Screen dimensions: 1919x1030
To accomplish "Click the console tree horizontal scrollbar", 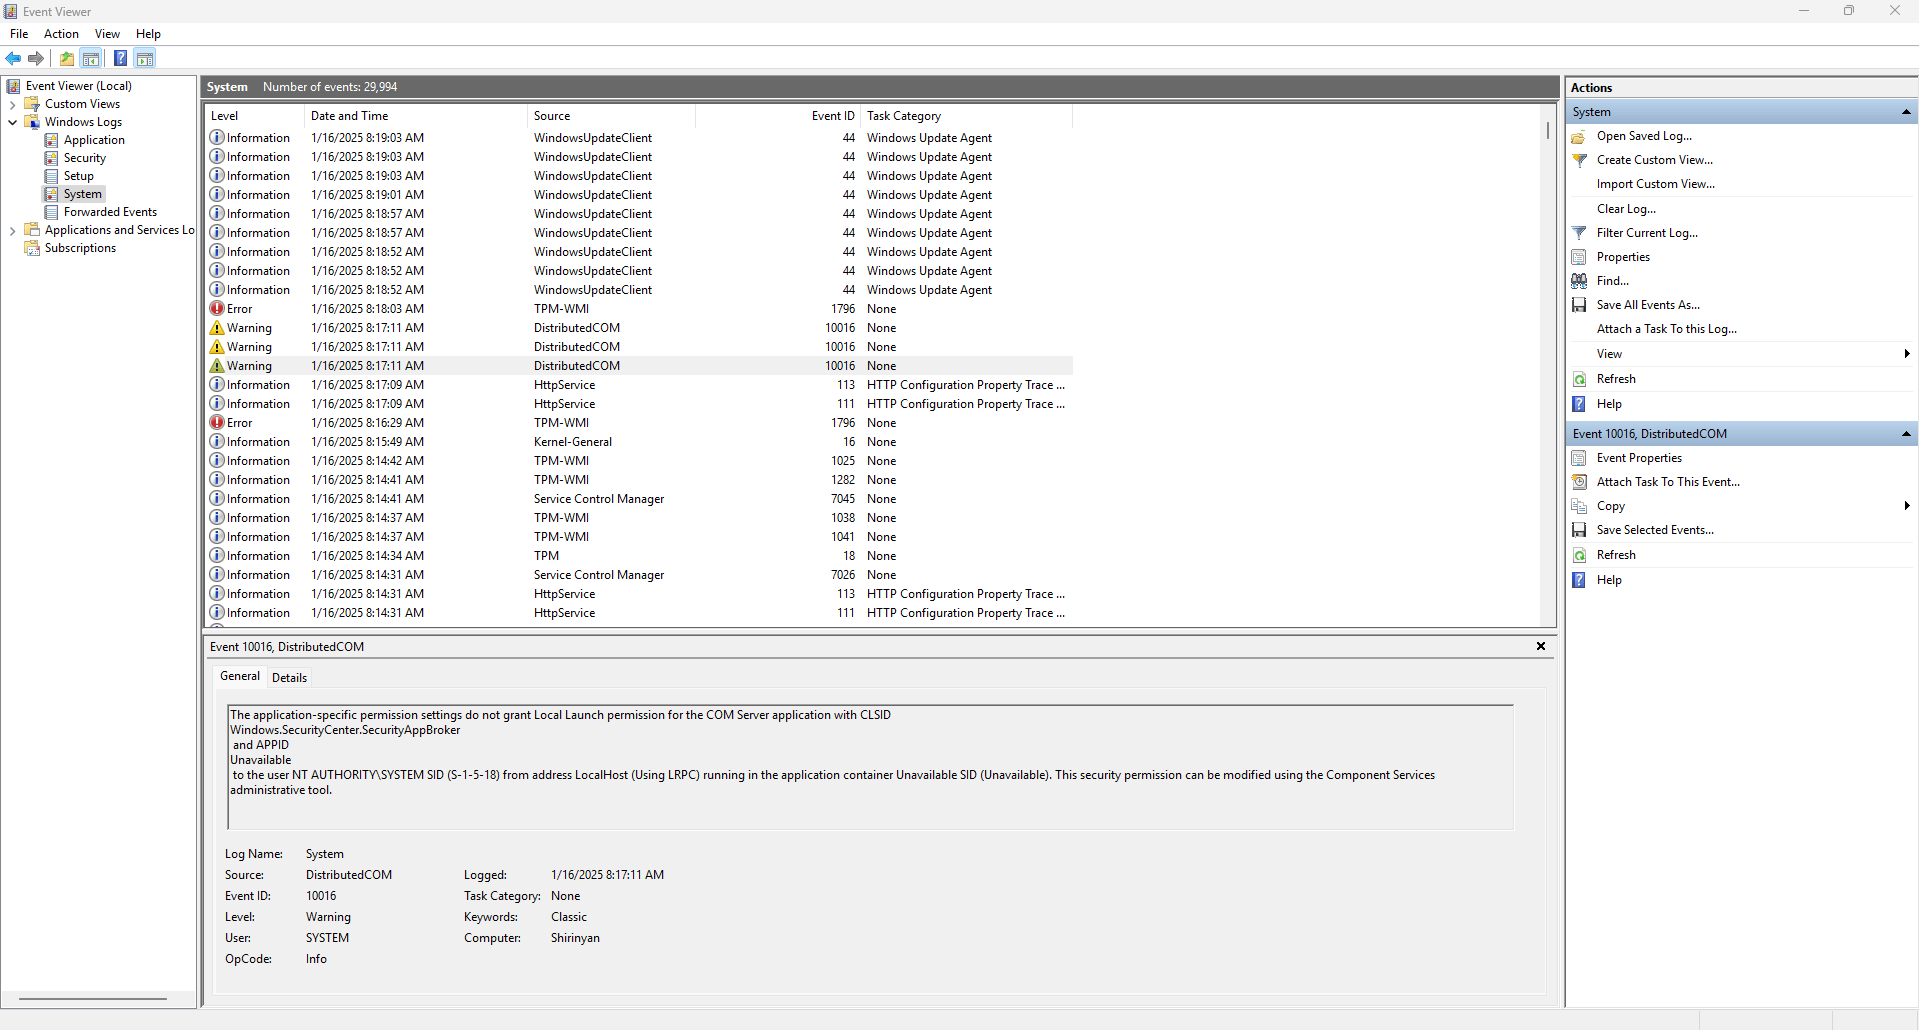I will pyautogui.click(x=93, y=999).
